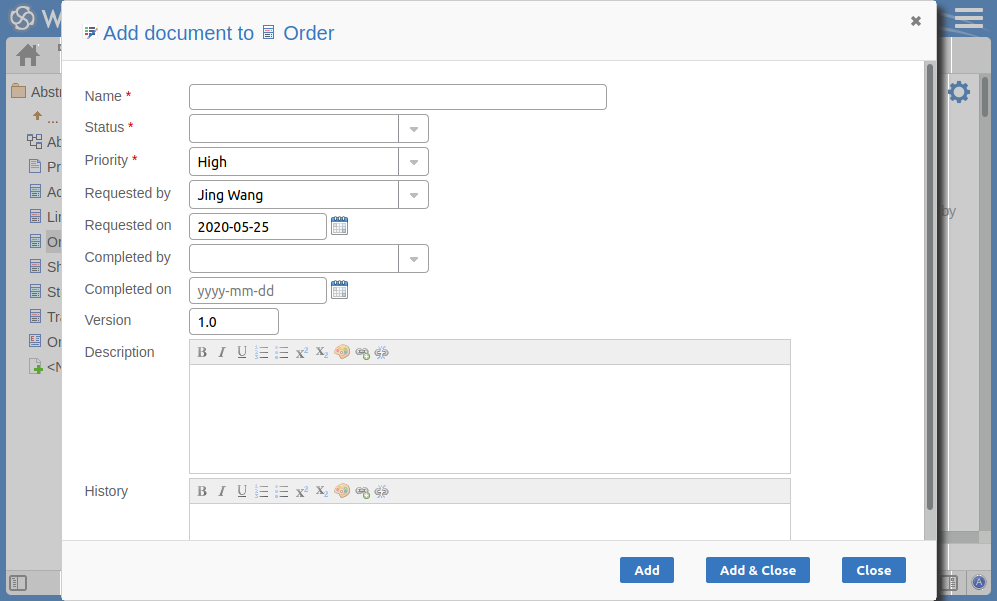The height and width of the screenshot is (601, 997).
Task: Click the Add & Close button
Action: coord(757,570)
